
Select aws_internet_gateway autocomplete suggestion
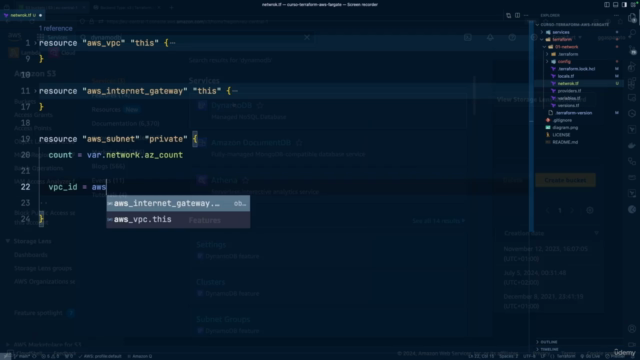178,203
